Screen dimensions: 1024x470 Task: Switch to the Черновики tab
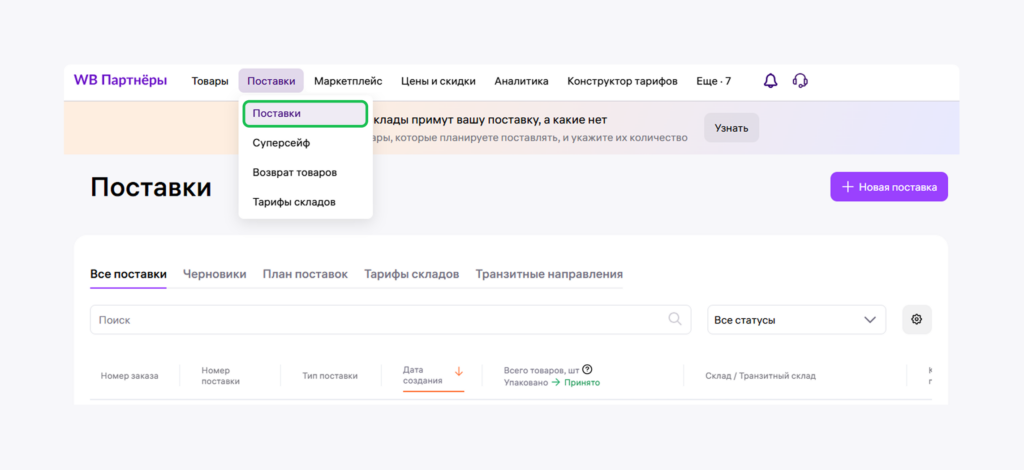point(215,274)
